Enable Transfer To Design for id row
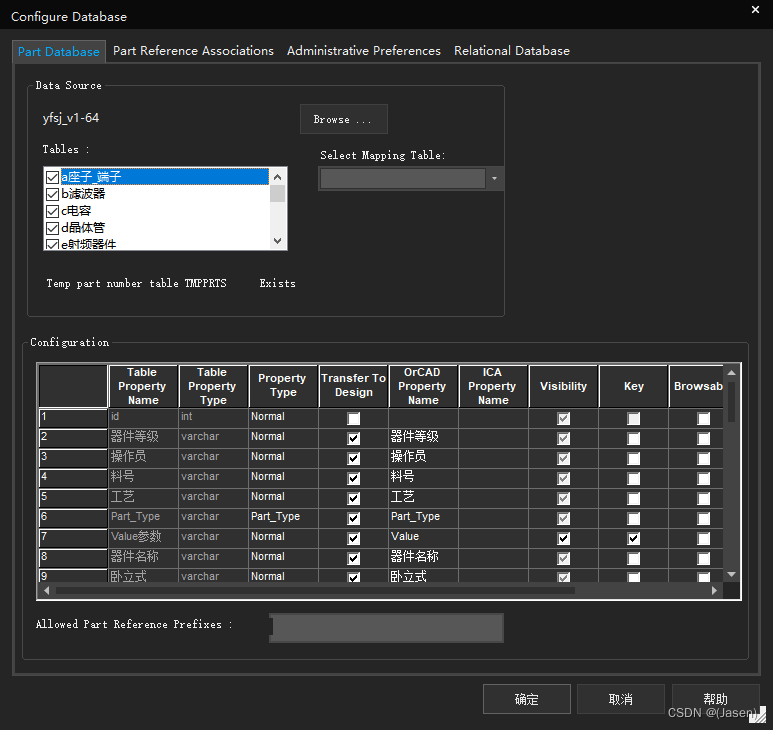Image resolution: width=773 pixels, height=730 pixels. 353,418
